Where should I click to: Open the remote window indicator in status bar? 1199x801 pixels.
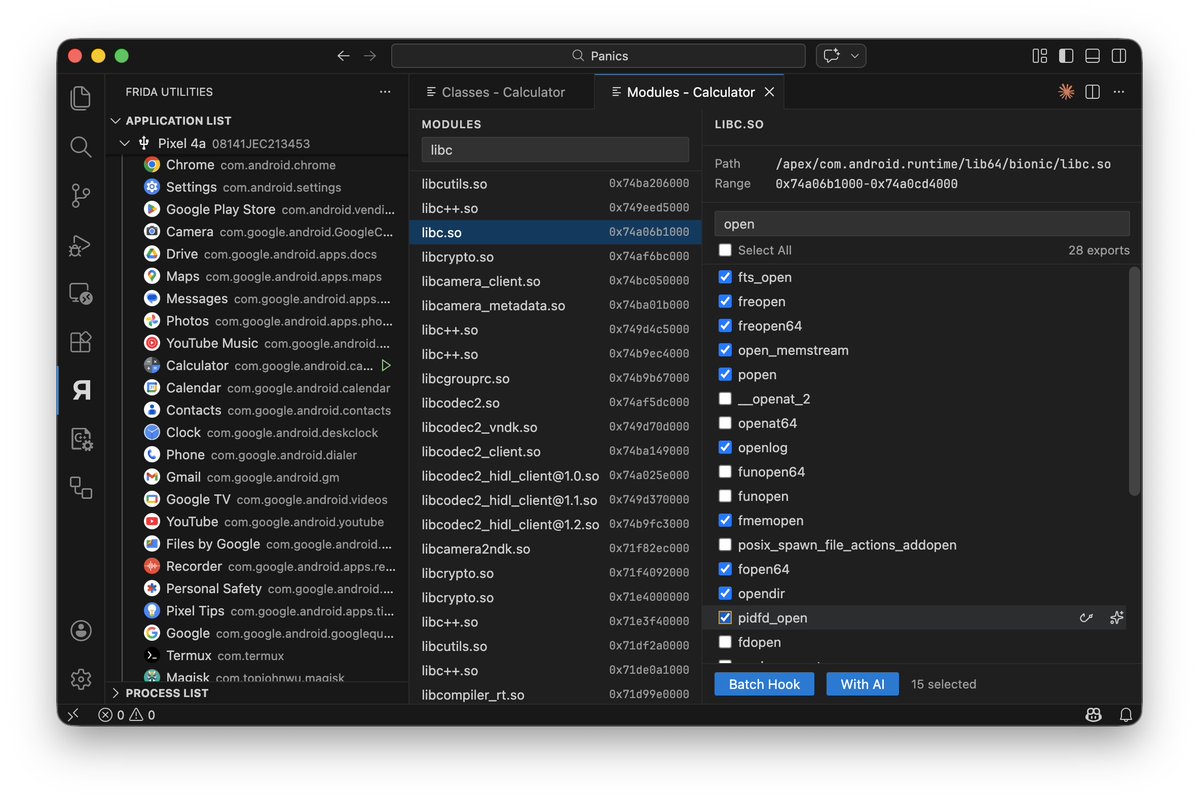[73, 715]
